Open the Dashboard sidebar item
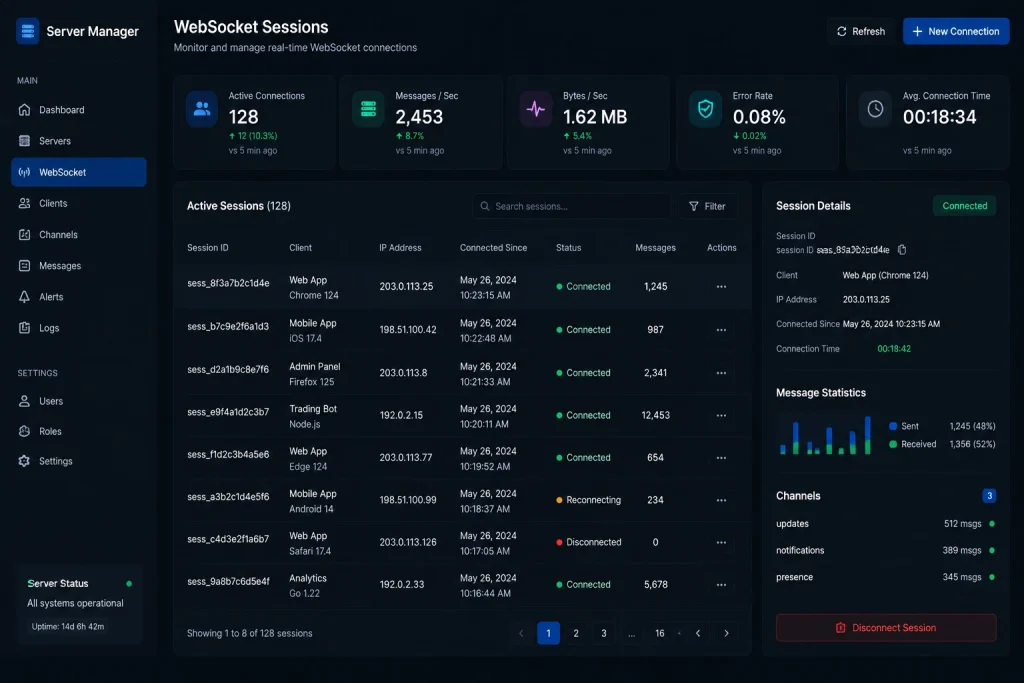This screenshot has width=1024, height=683. tap(78, 110)
